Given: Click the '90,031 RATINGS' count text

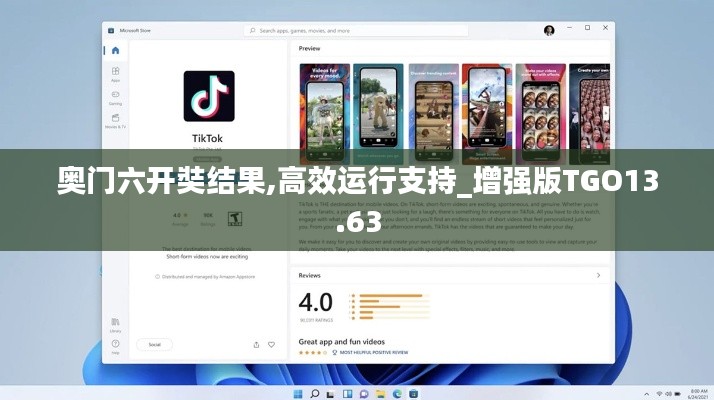Looking at the screenshot, I should click(316, 320).
